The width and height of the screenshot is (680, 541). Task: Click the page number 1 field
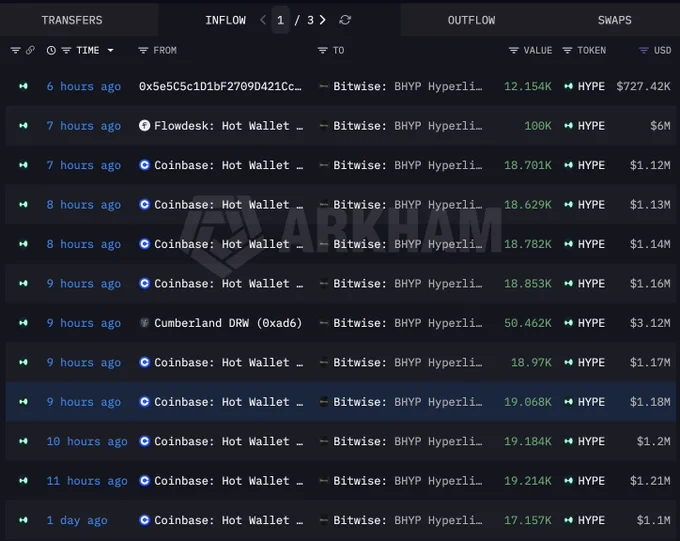coord(281,20)
